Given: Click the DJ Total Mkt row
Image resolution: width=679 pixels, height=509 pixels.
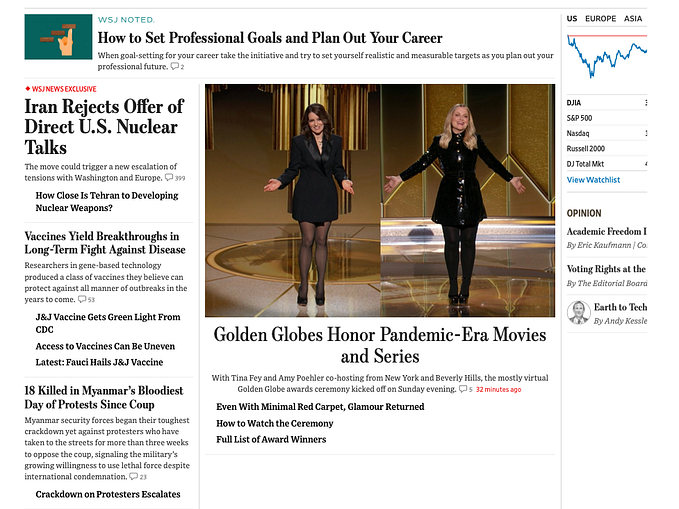Looking at the screenshot, I should pyautogui.click(x=607, y=164).
